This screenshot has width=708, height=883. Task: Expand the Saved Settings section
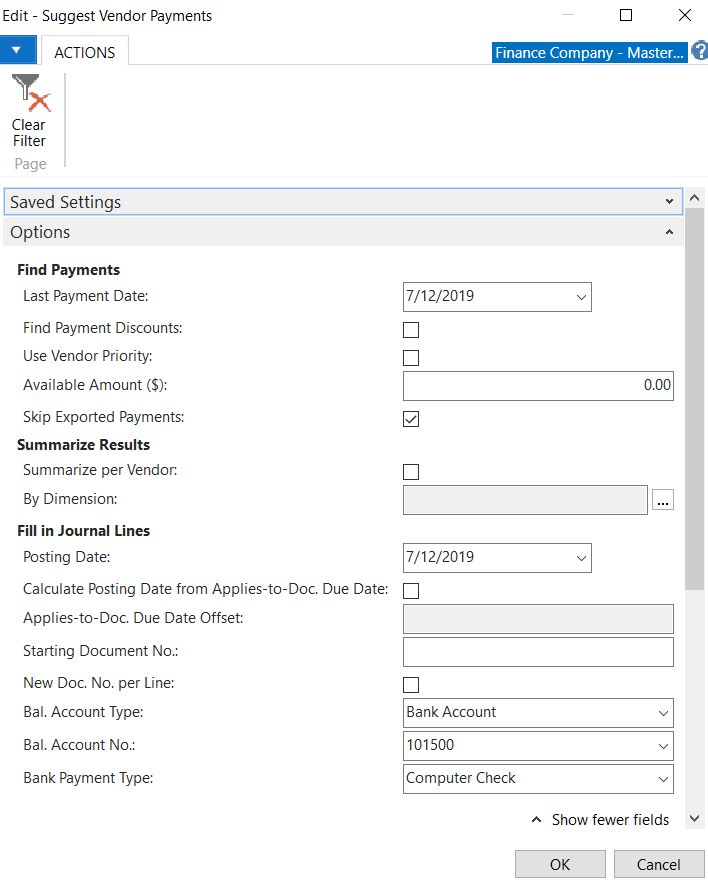[x=343, y=202]
